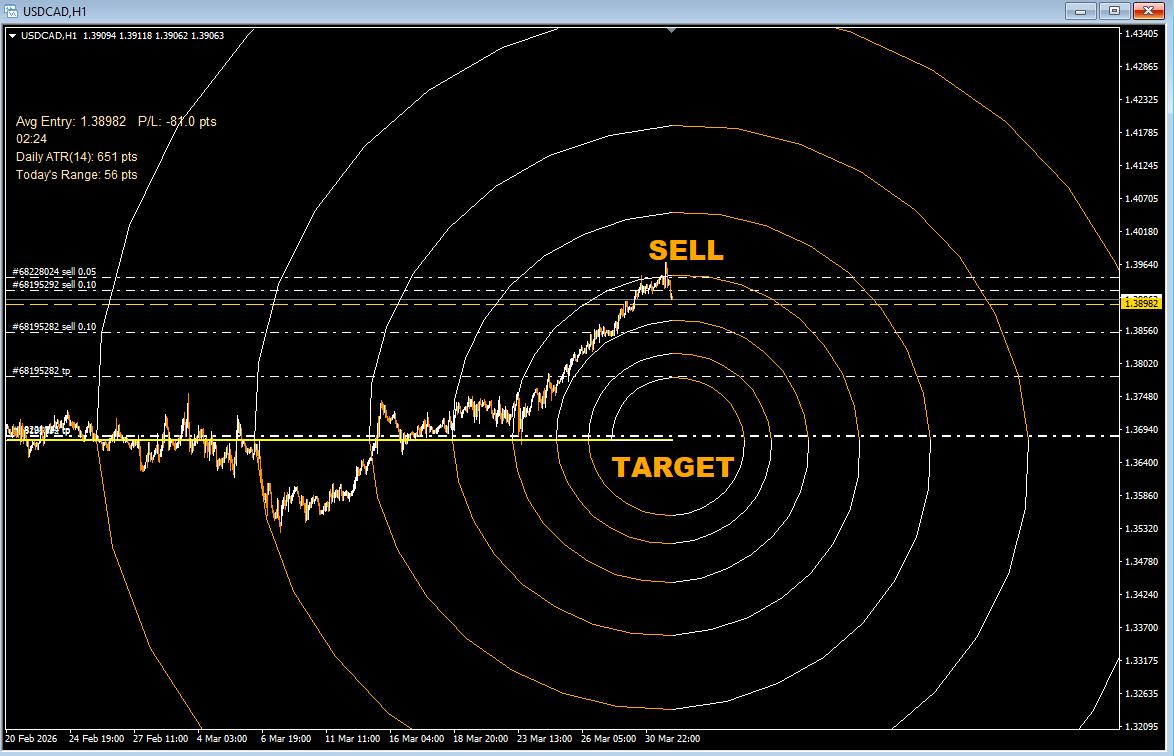The image size is (1174, 756).
Task: Click time axis label 18 Mar 20:00
Action: (481, 739)
